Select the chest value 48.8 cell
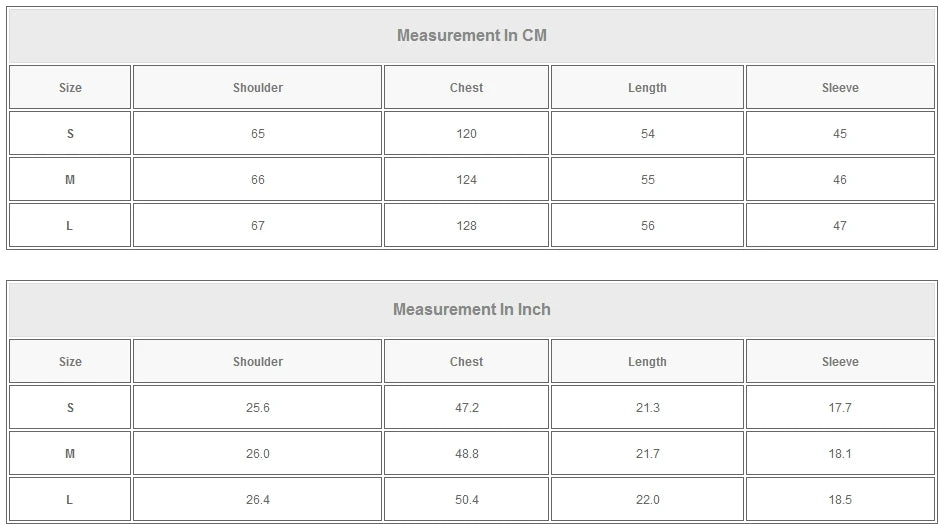 click(x=466, y=454)
